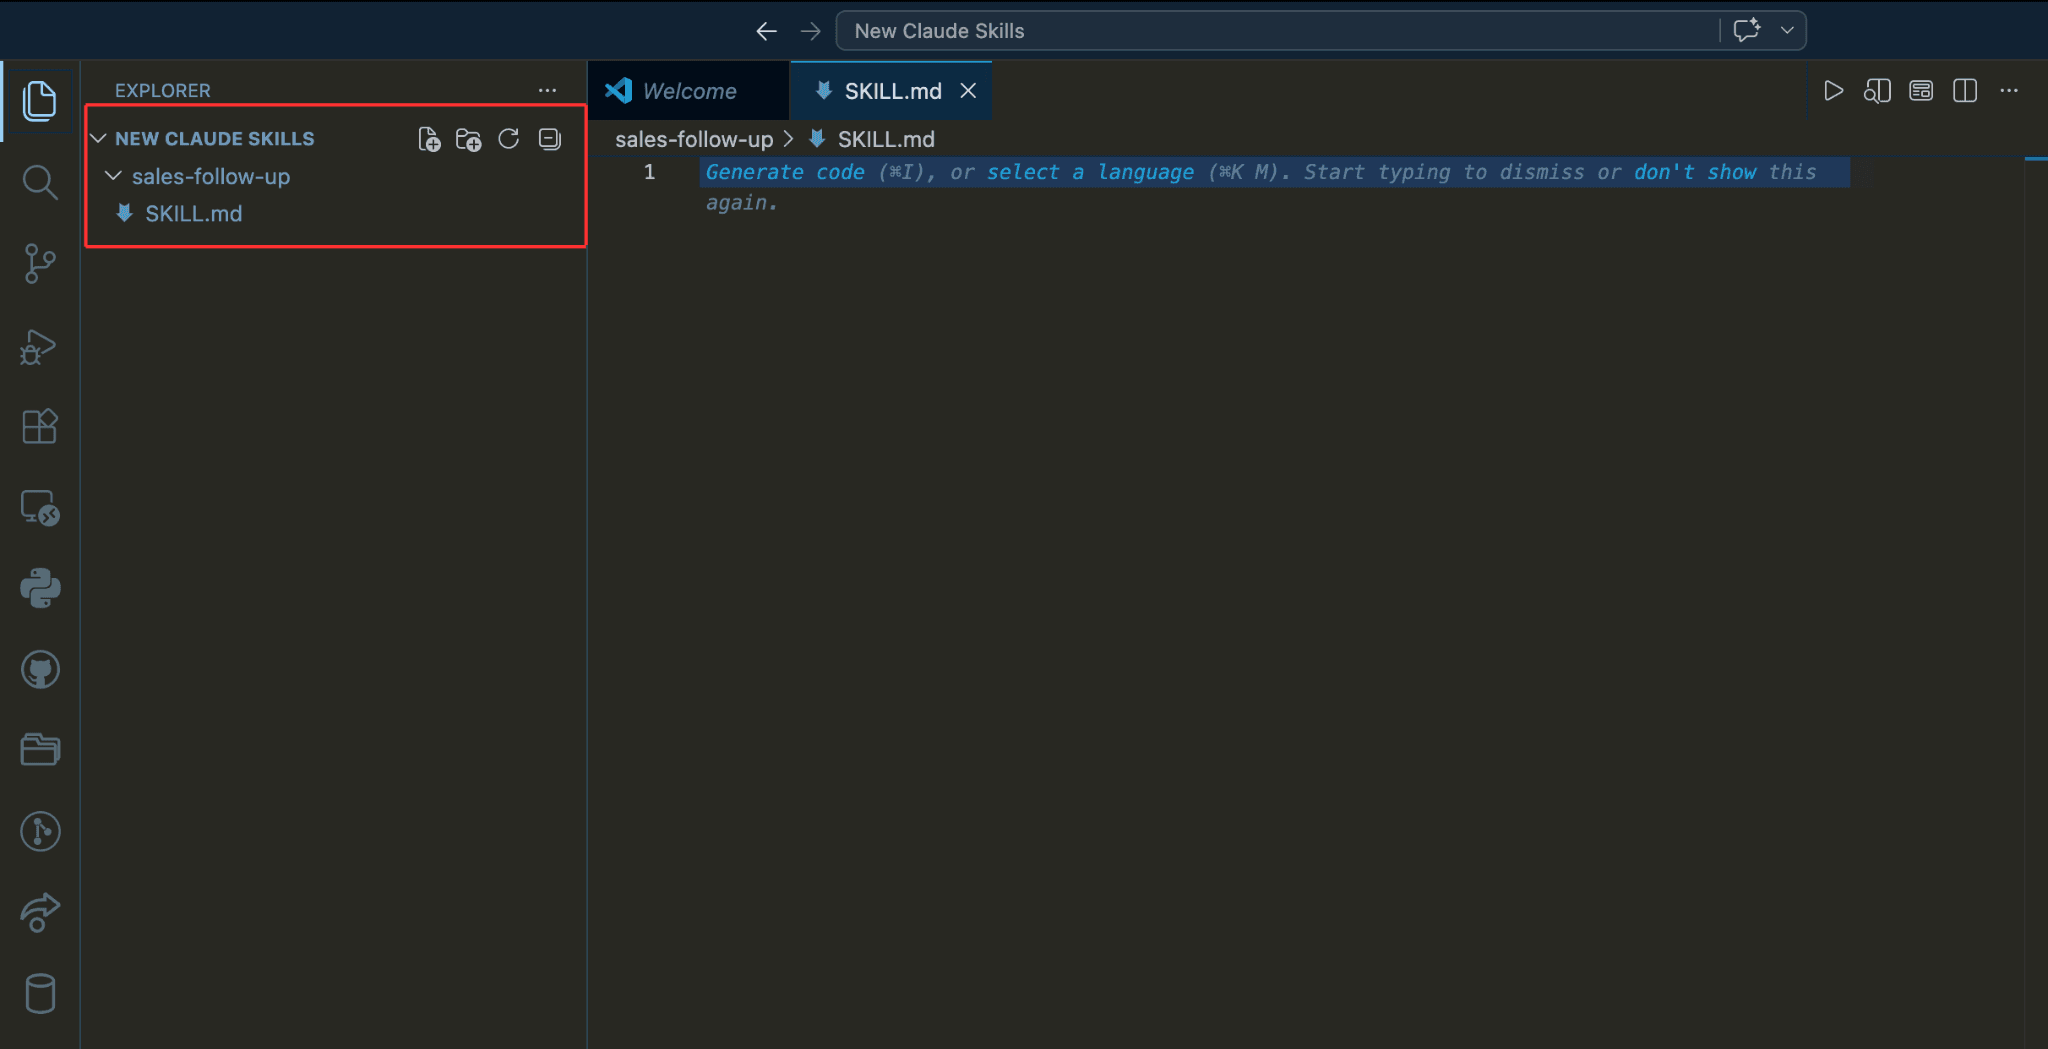
Task: Open Remote Explorer view
Action: tap(40, 508)
